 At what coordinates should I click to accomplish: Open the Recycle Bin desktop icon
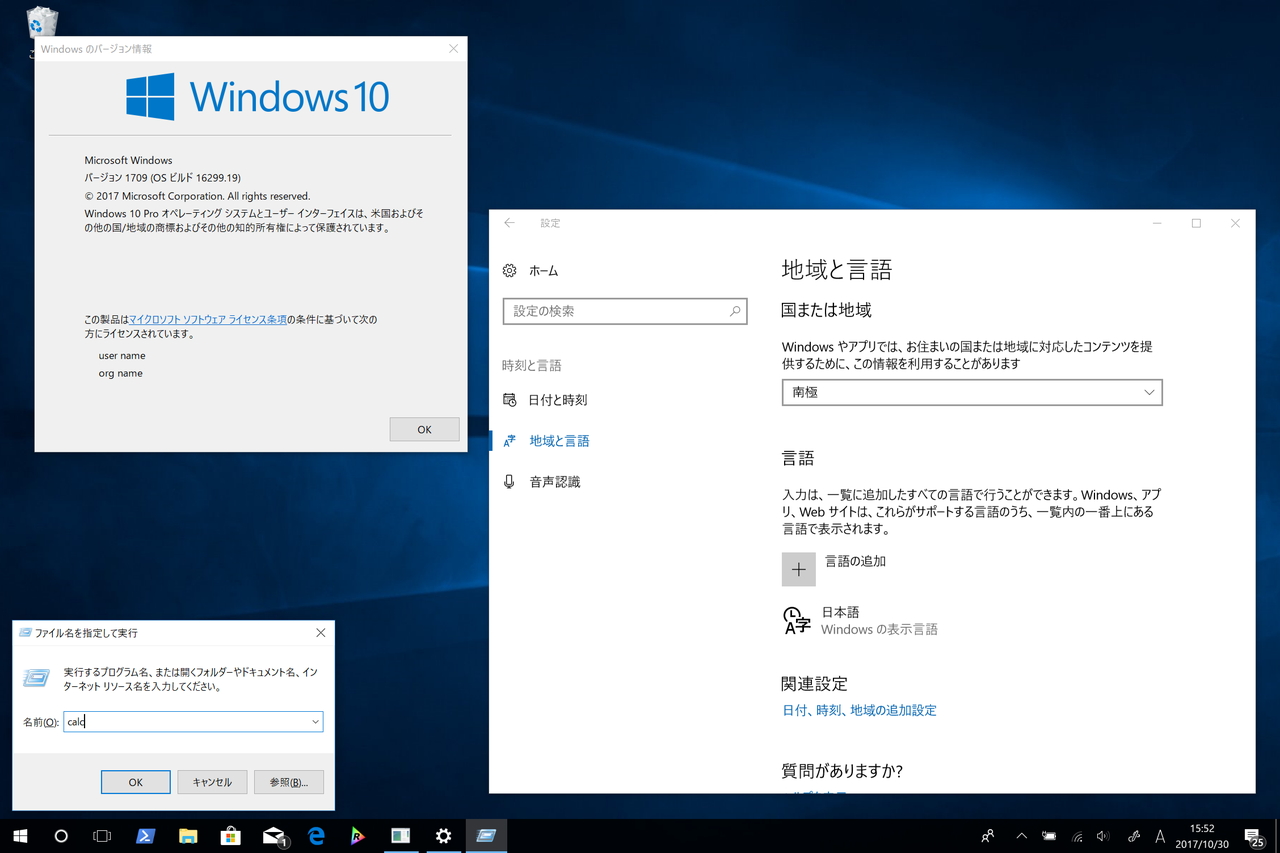pyautogui.click(x=44, y=22)
